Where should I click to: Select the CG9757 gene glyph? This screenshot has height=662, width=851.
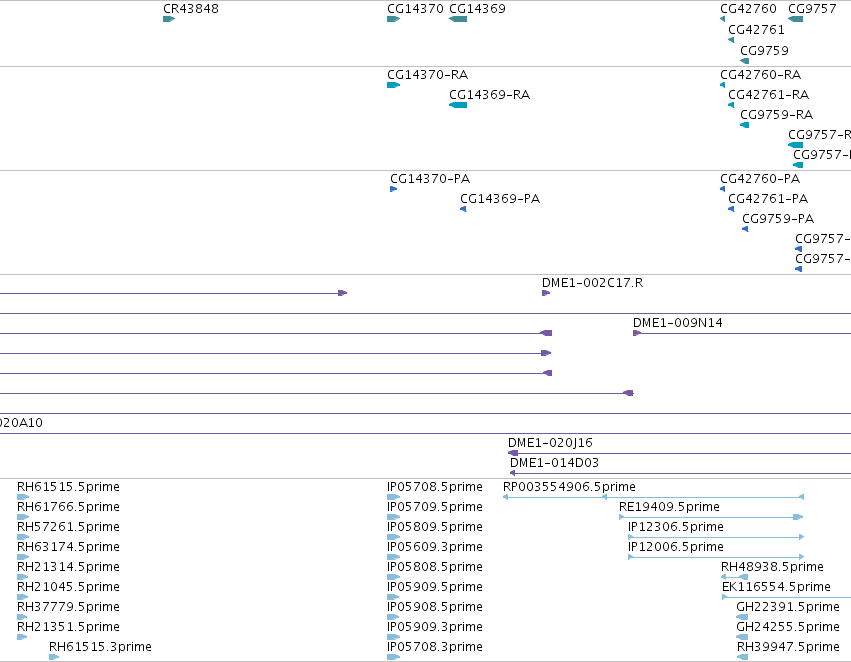coord(796,19)
